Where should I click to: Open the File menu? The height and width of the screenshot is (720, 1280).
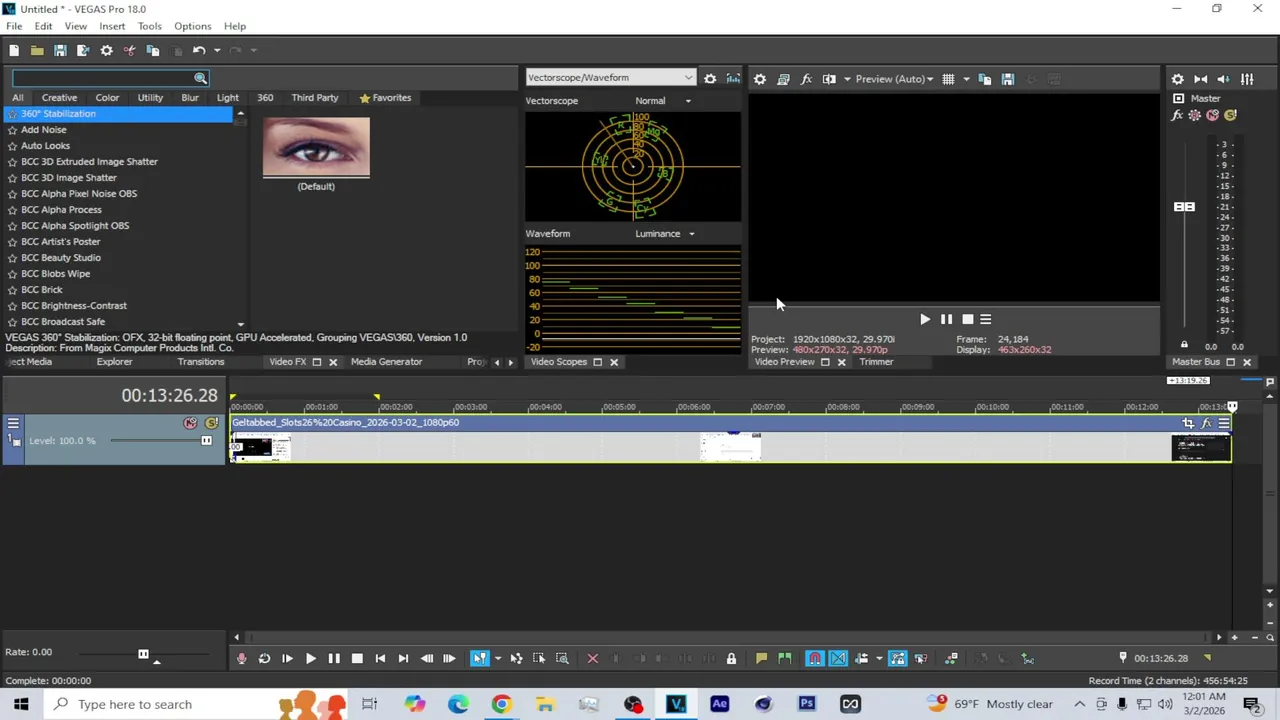(14, 26)
